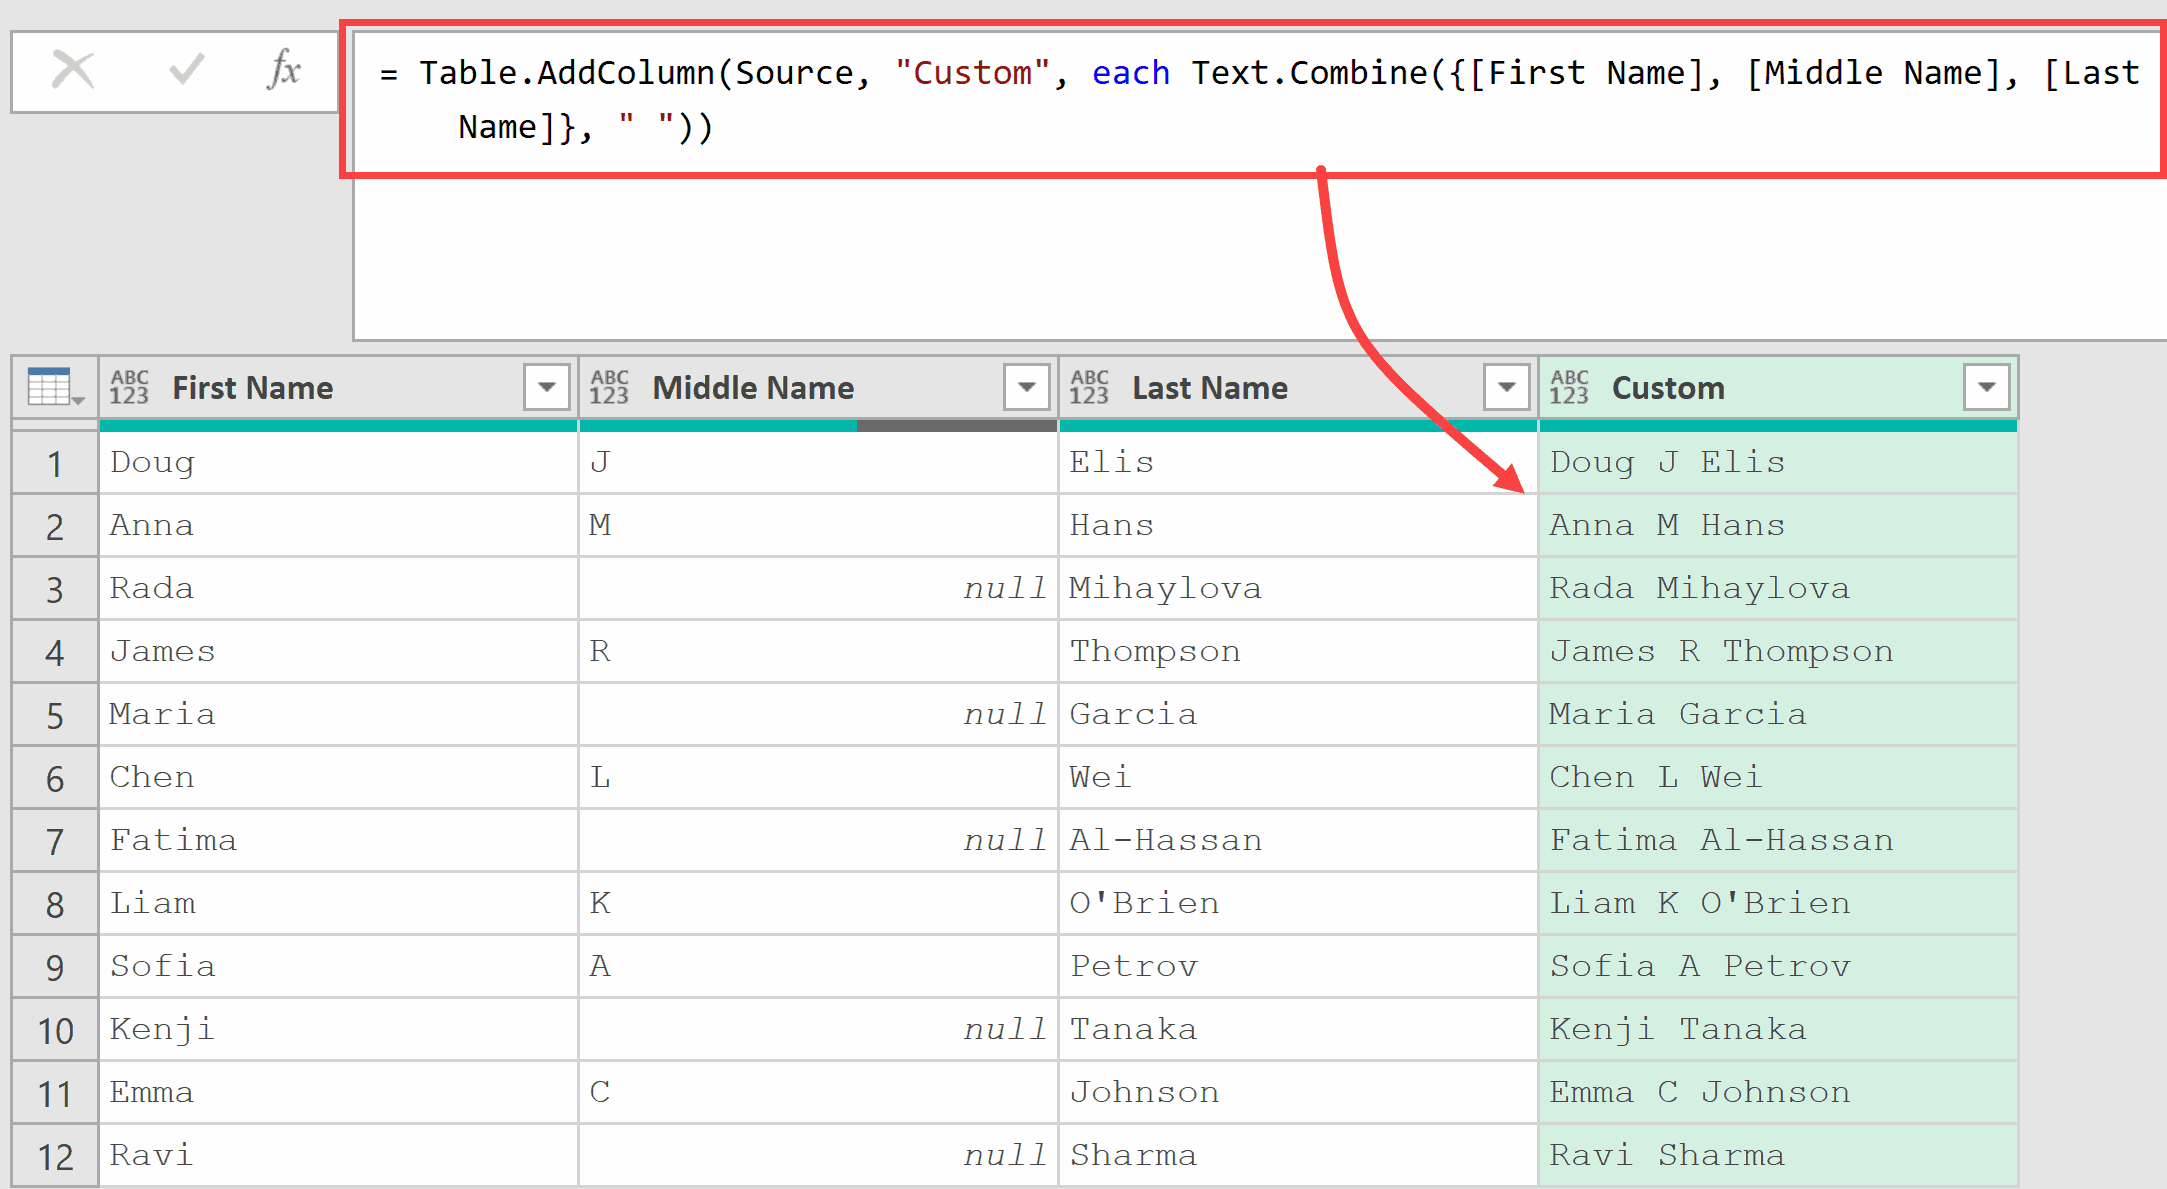This screenshot has height=1189, width=2167.
Task: Open First Name column filter dropdown
Action: tap(546, 387)
